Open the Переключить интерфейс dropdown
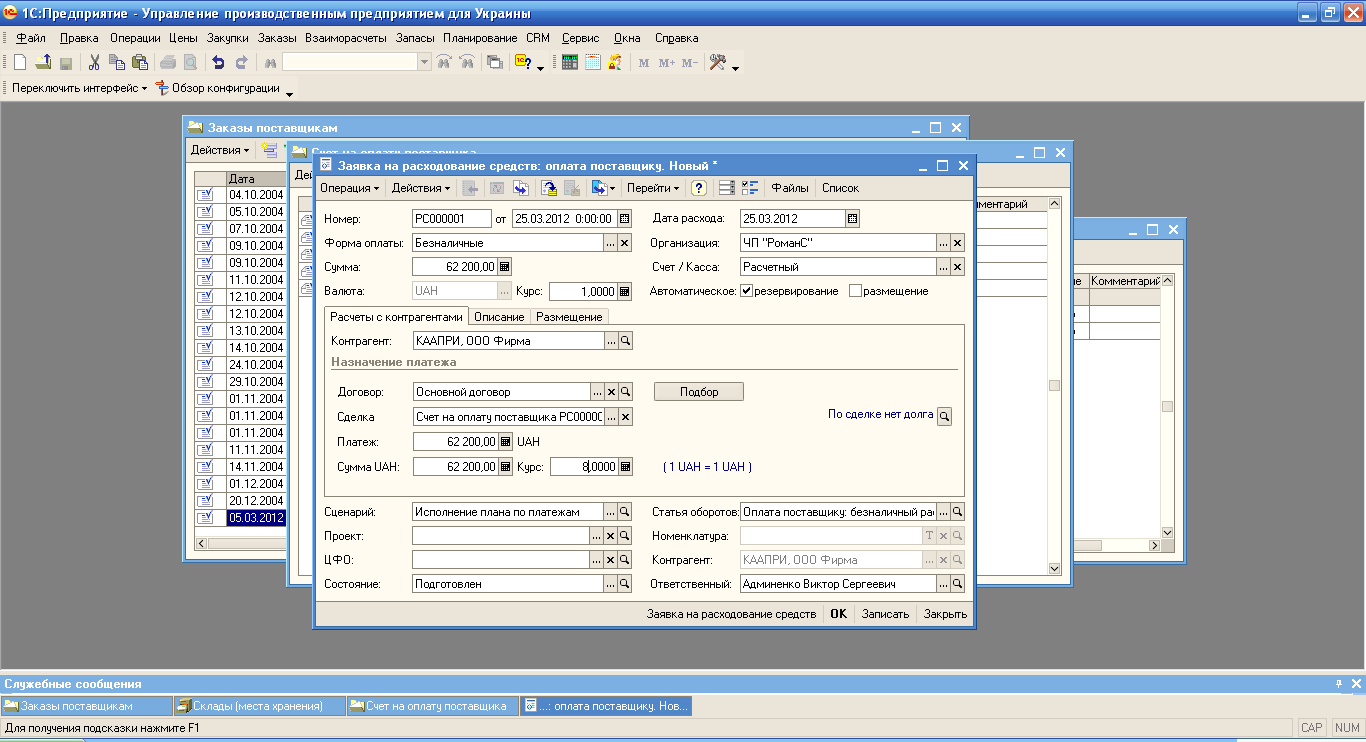This screenshot has height=742, width=1366. click(79, 88)
